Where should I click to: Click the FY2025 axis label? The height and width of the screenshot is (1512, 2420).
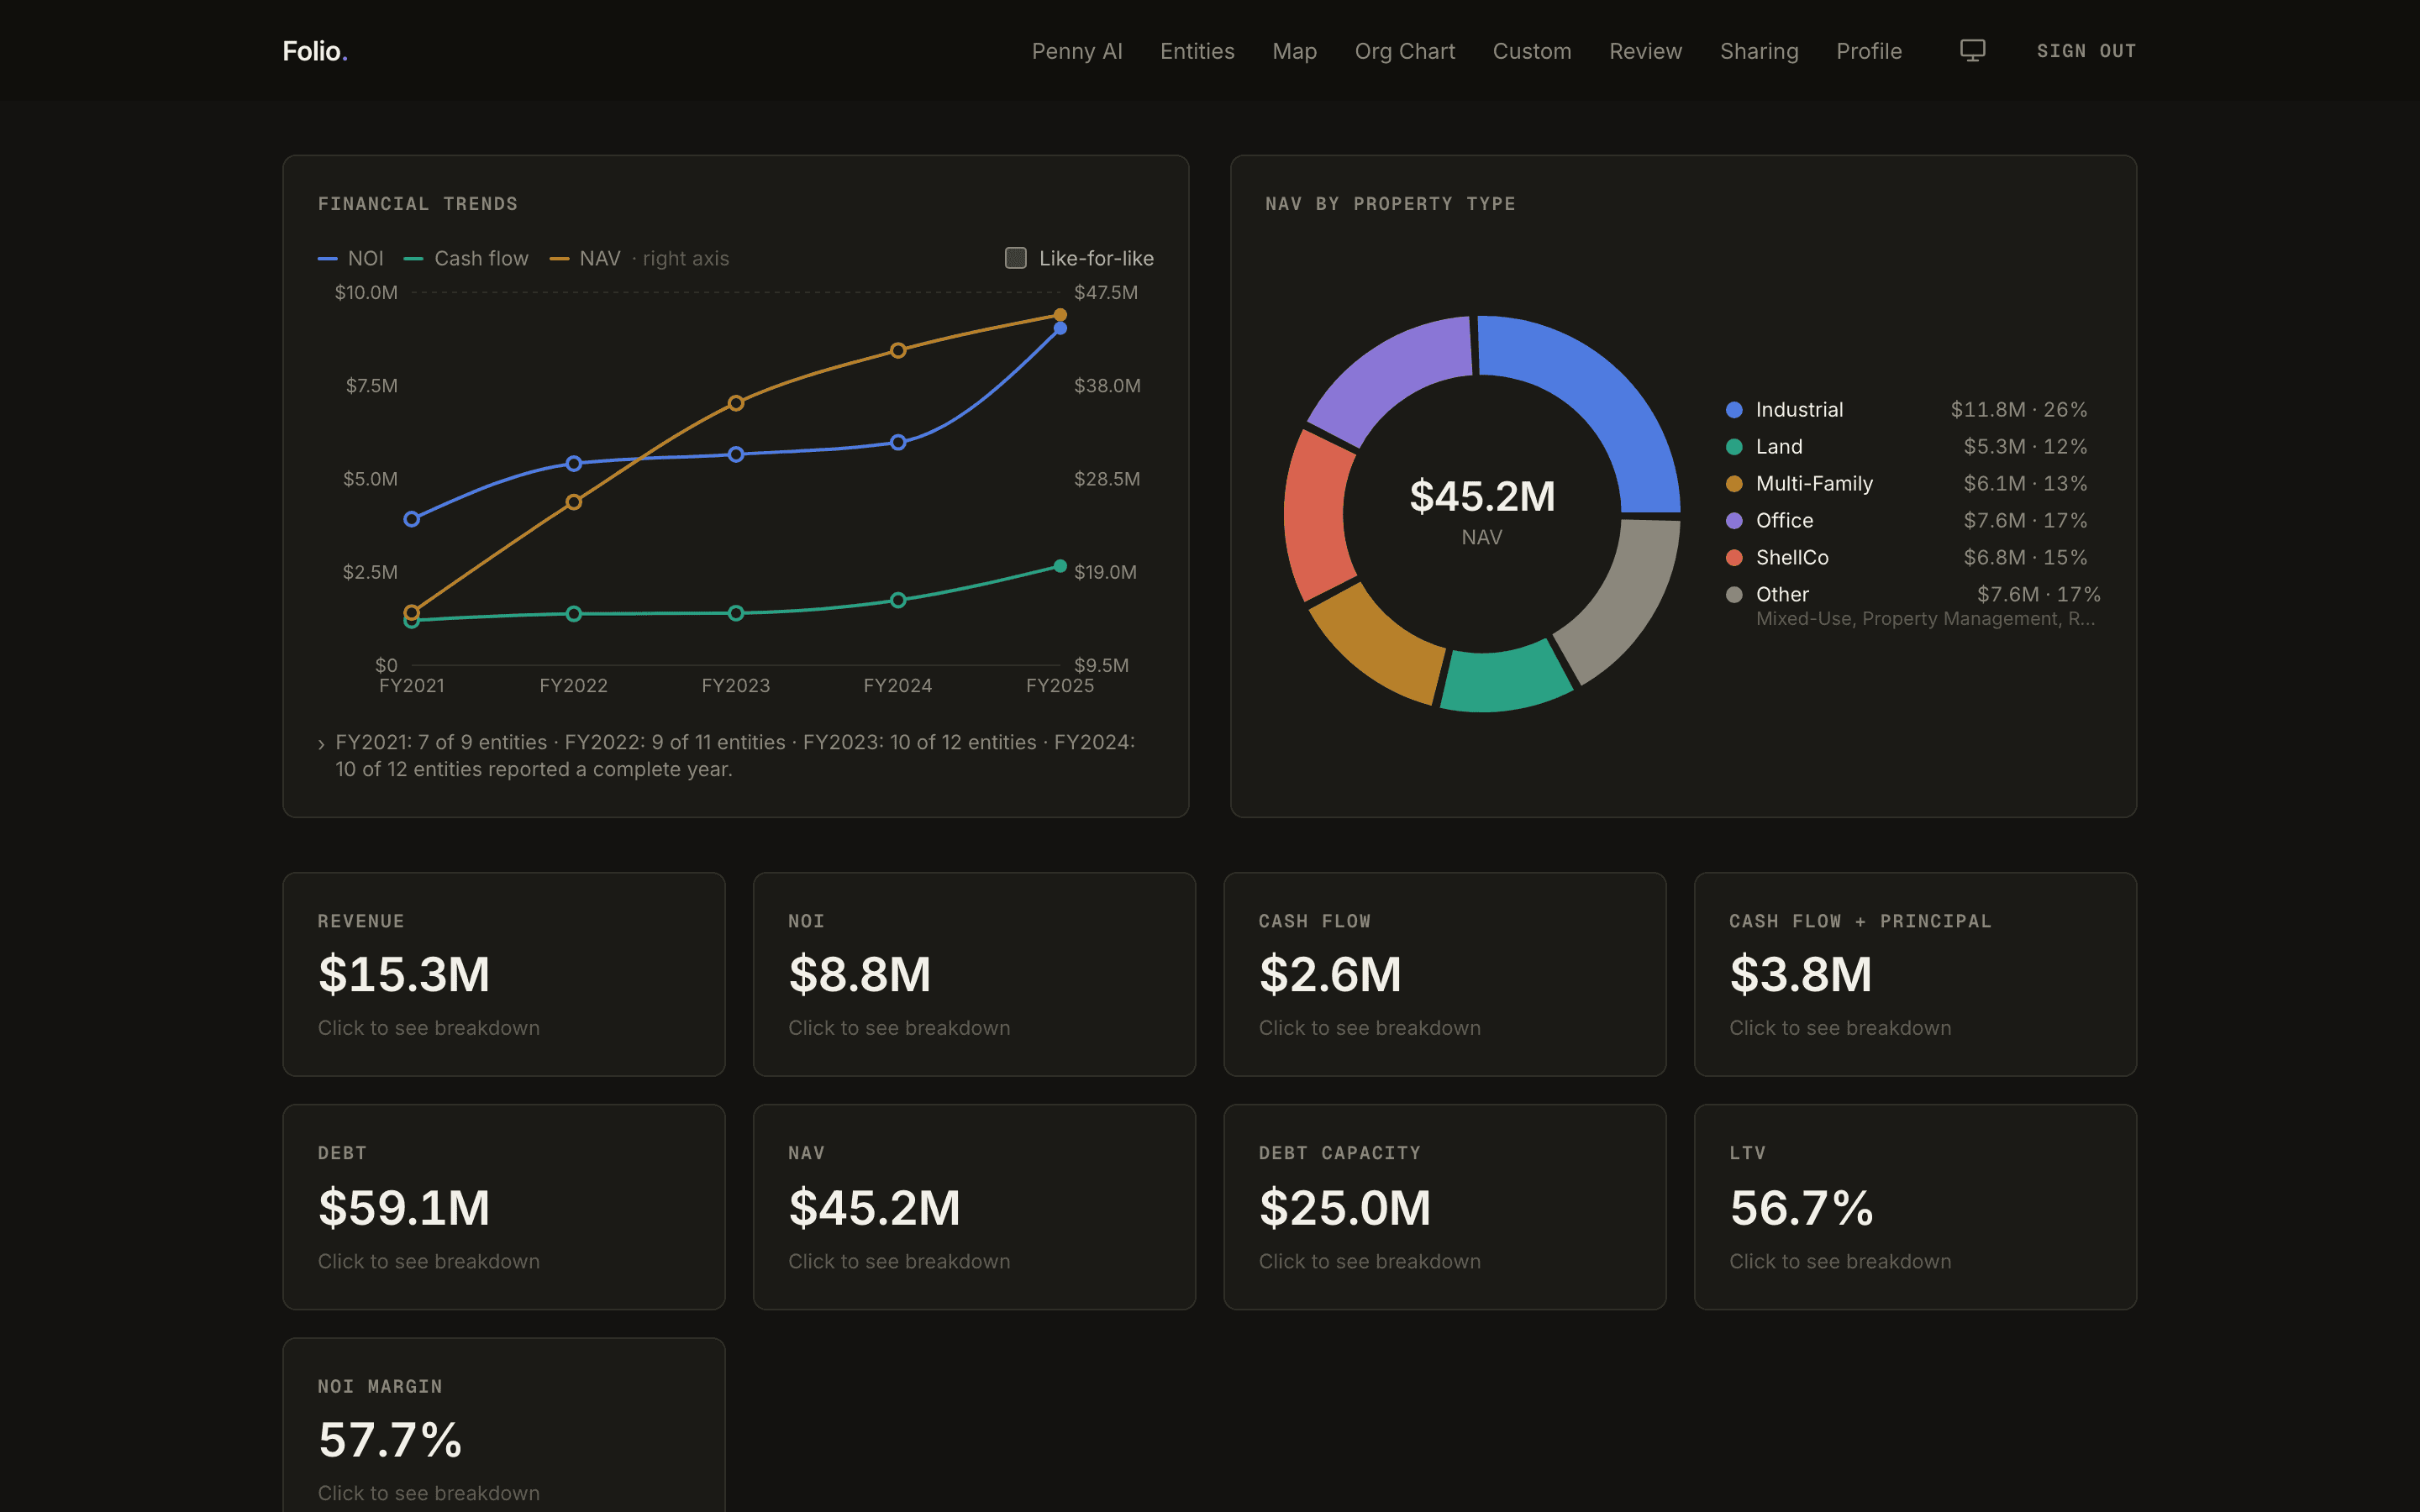coord(1060,686)
